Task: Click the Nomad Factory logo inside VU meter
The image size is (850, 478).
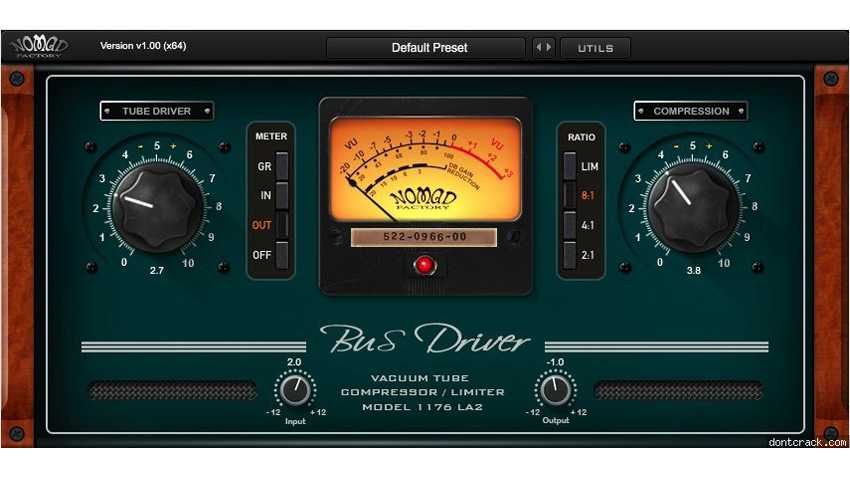Action: (423, 198)
